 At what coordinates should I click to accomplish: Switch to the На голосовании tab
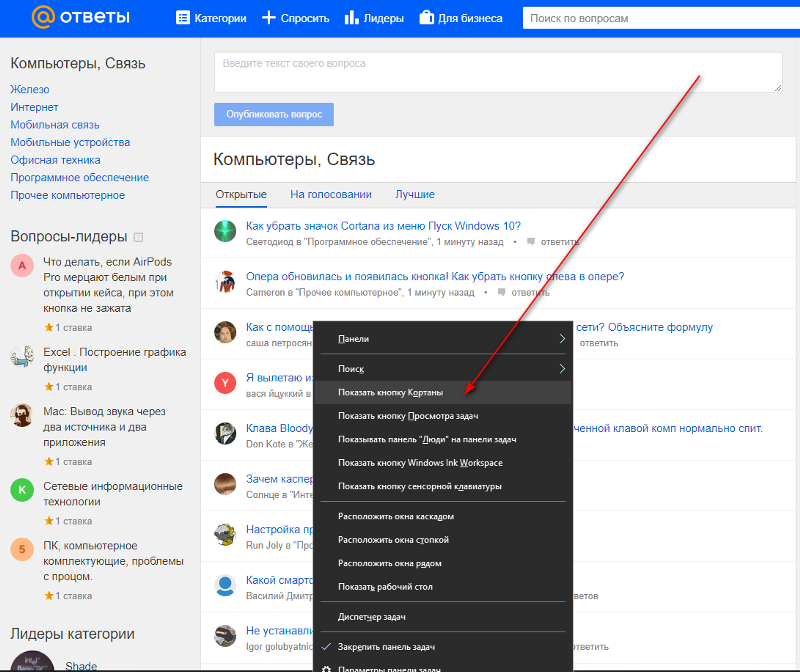331,194
